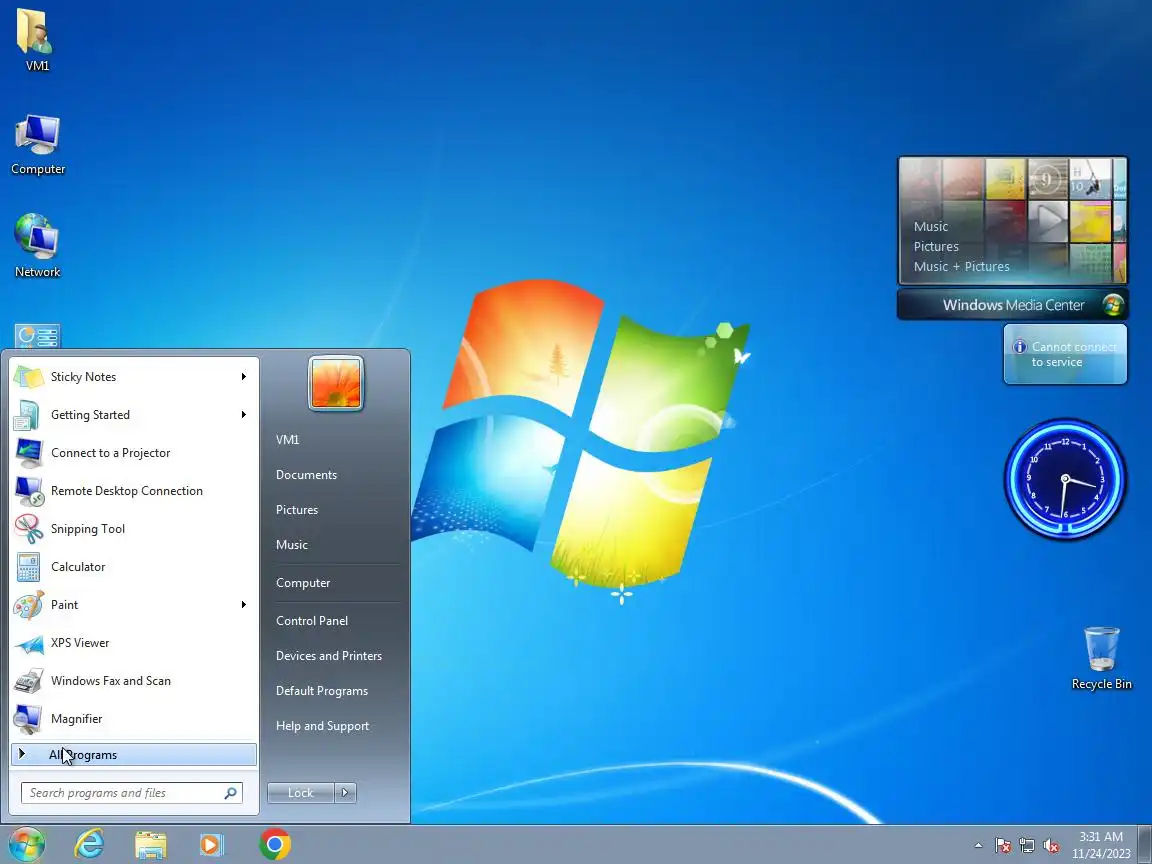Expand the Getting Started jump list arrow
This screenshot has width=1152, height=864.
pyautogui.click(x=243, y=415)
